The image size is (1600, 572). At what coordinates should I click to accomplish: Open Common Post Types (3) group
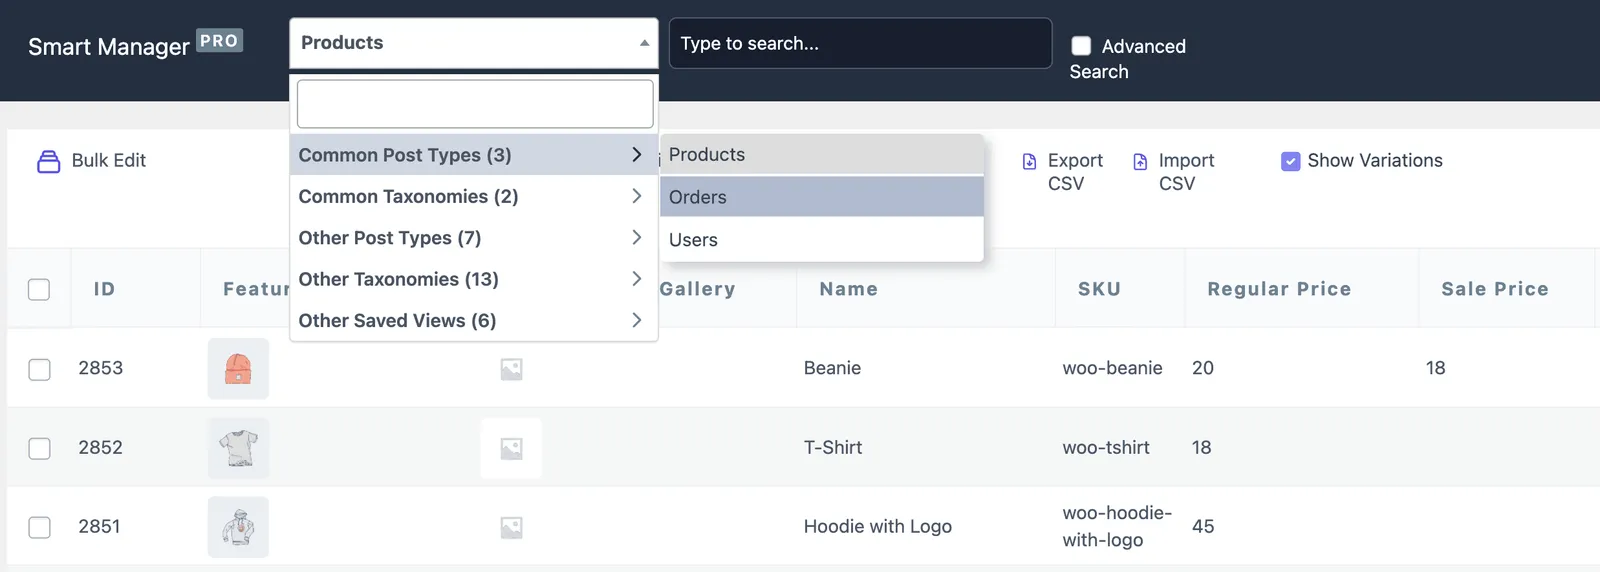point(474,155)
